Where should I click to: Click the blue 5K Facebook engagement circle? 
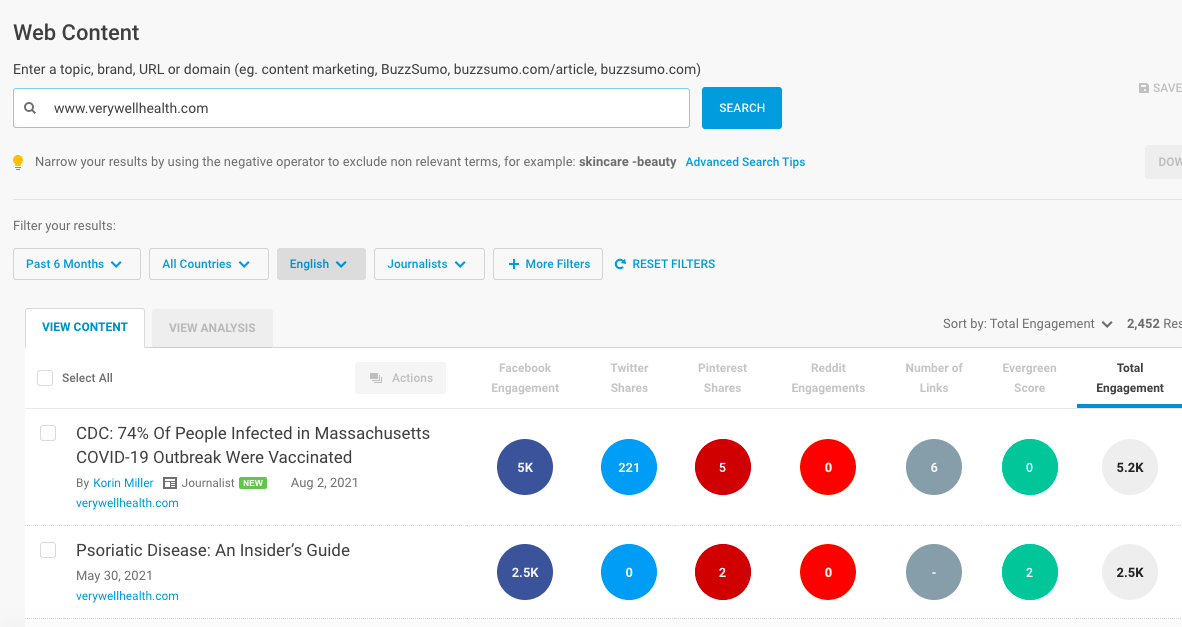point(525,467)
